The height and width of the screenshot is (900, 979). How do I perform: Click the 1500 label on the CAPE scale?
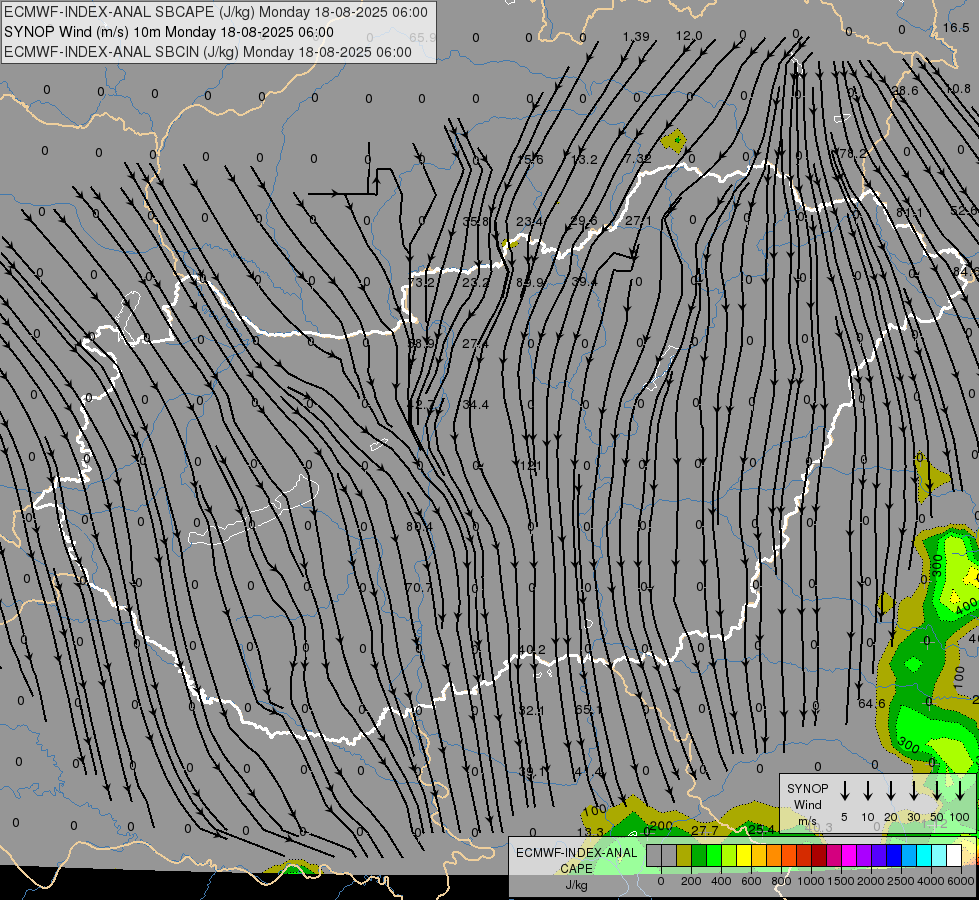[840, 881]
